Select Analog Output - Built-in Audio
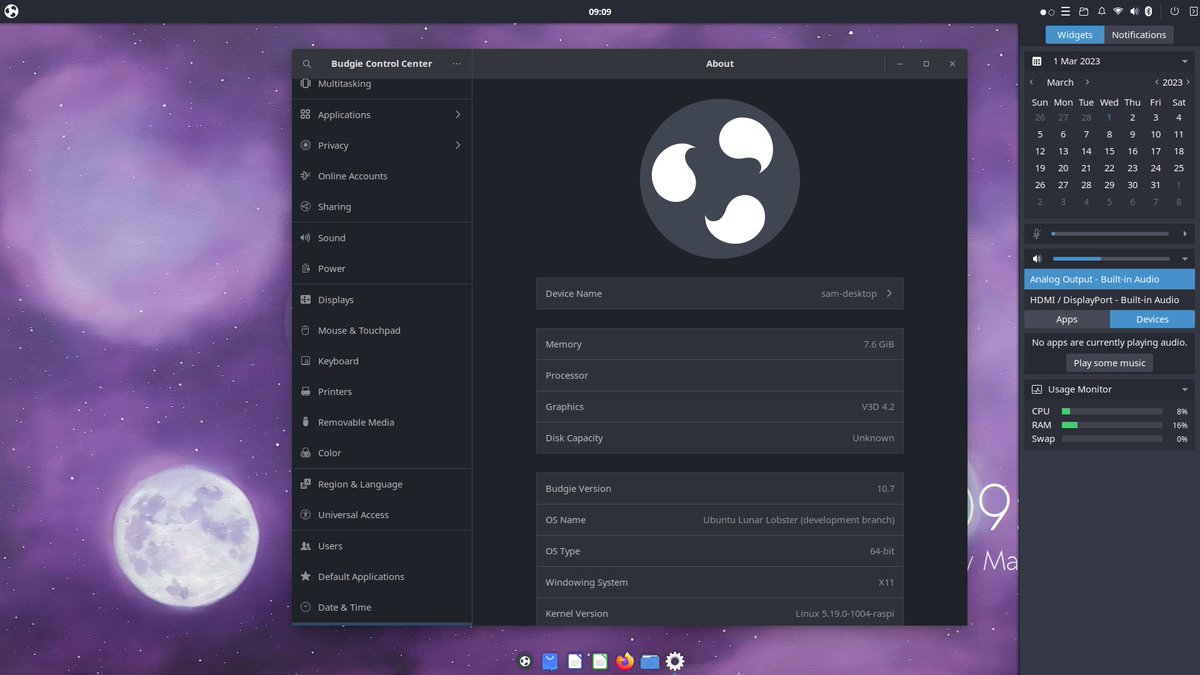 coord(1110,279)
